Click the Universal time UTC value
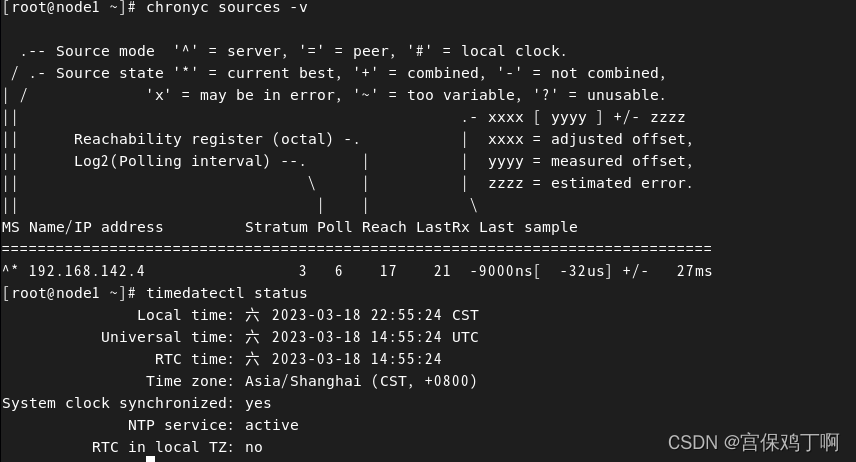 [361, 337]
